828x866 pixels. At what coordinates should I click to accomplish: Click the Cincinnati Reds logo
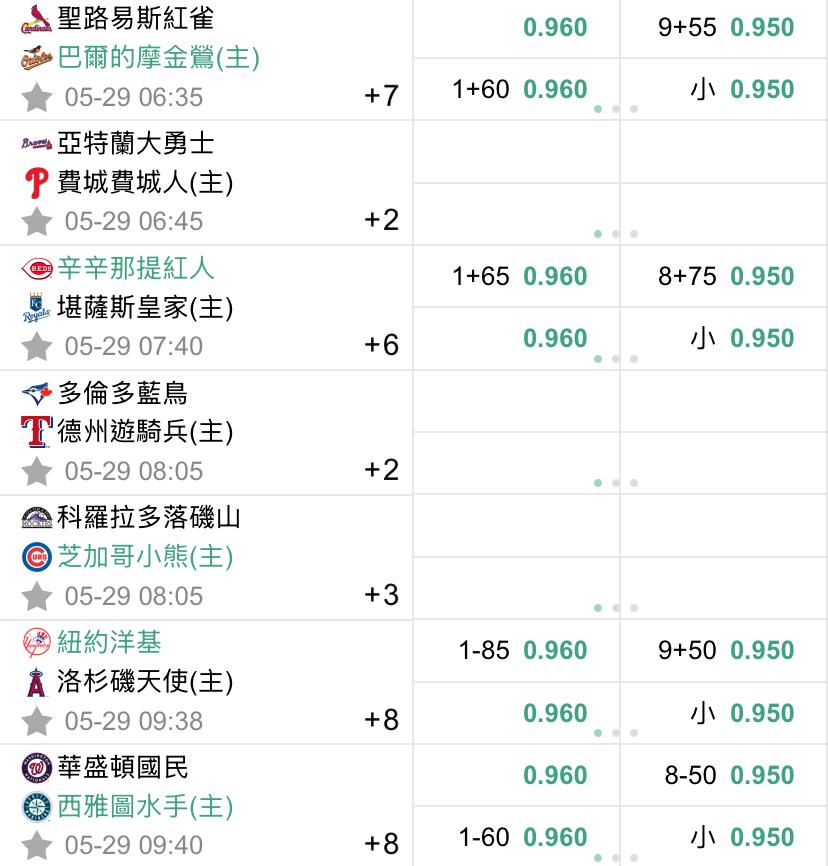(36, 269)
